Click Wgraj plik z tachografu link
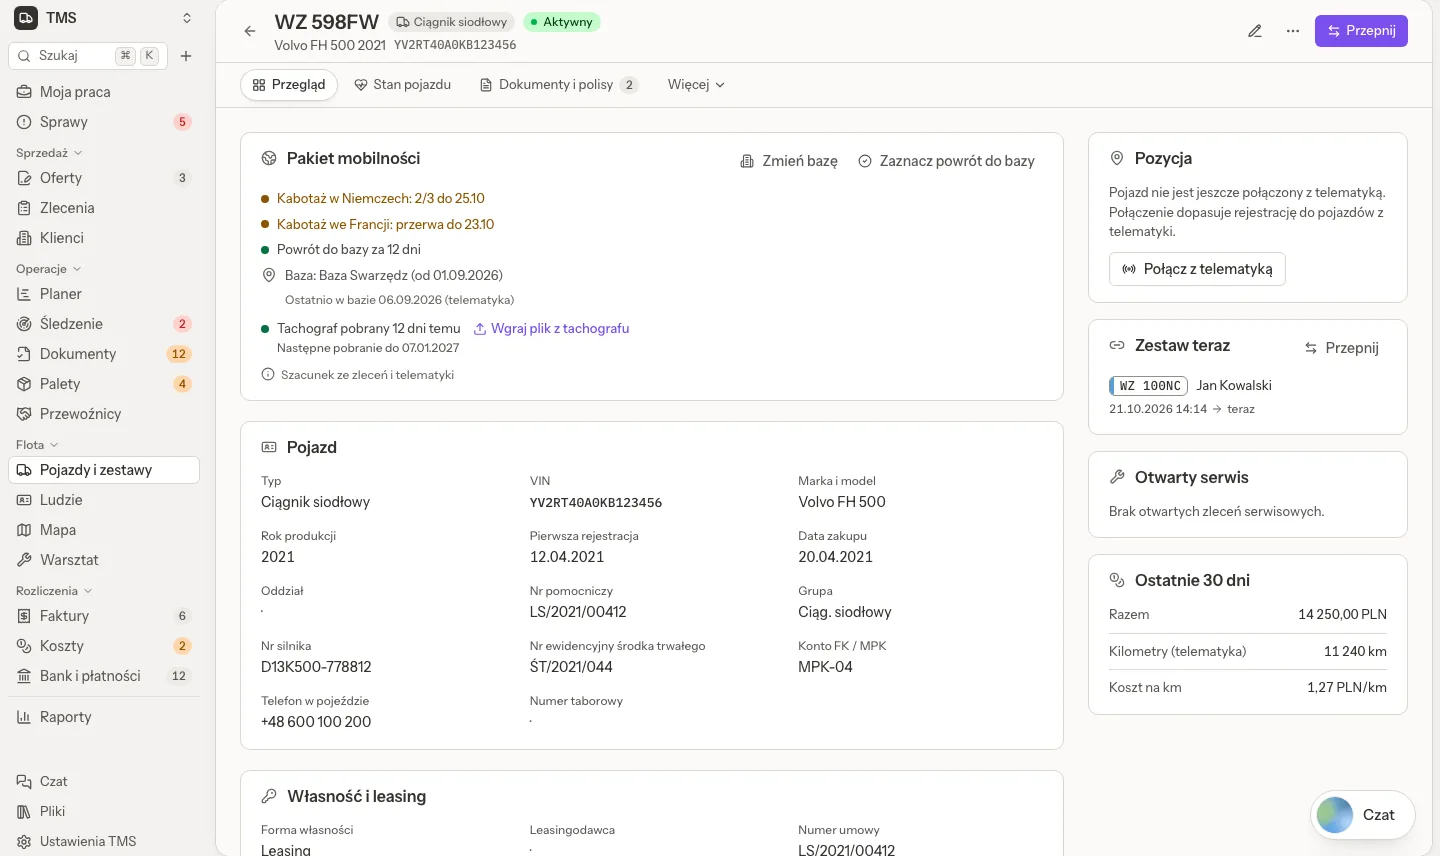The width and height of the screenshot is (1440, 856). [551, 328]
